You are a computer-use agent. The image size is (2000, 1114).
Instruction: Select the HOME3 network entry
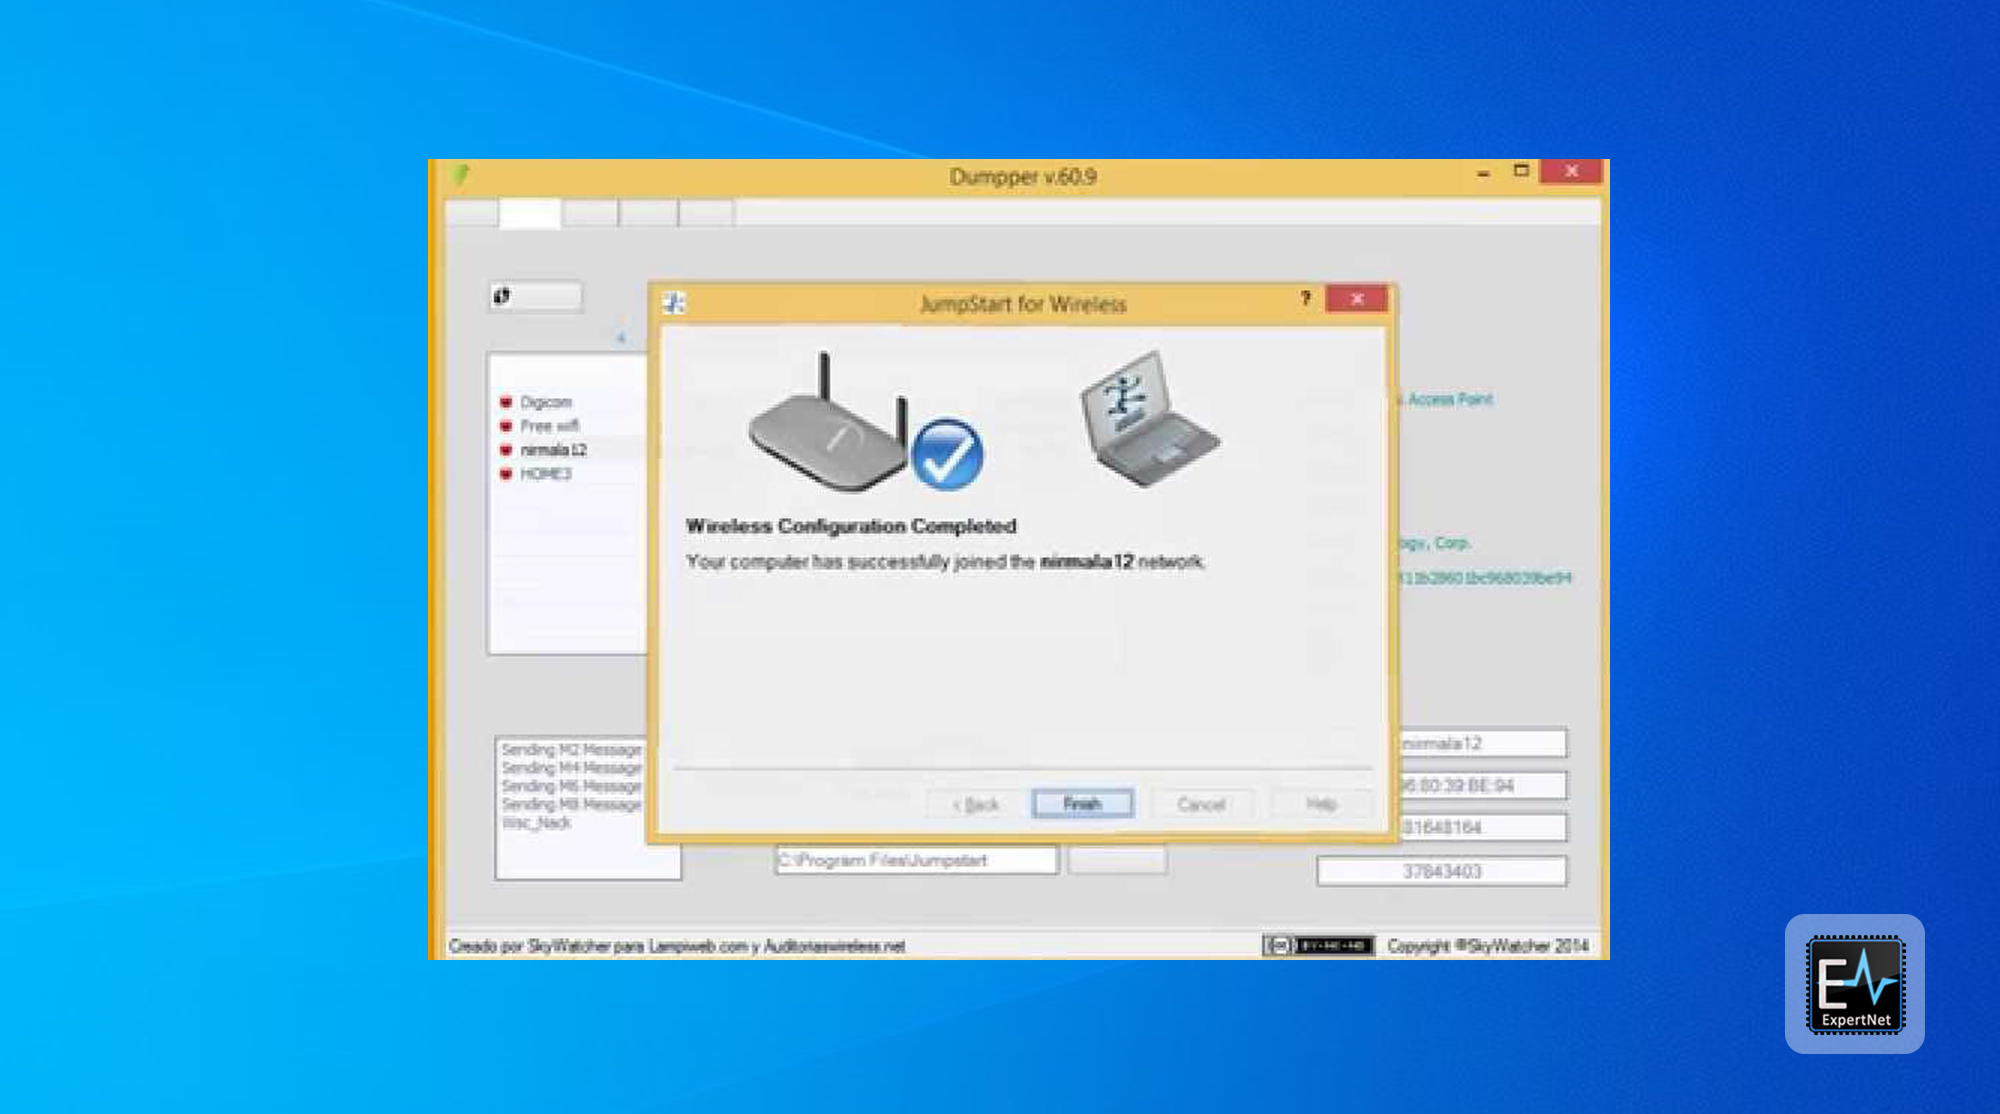[546, 474]
